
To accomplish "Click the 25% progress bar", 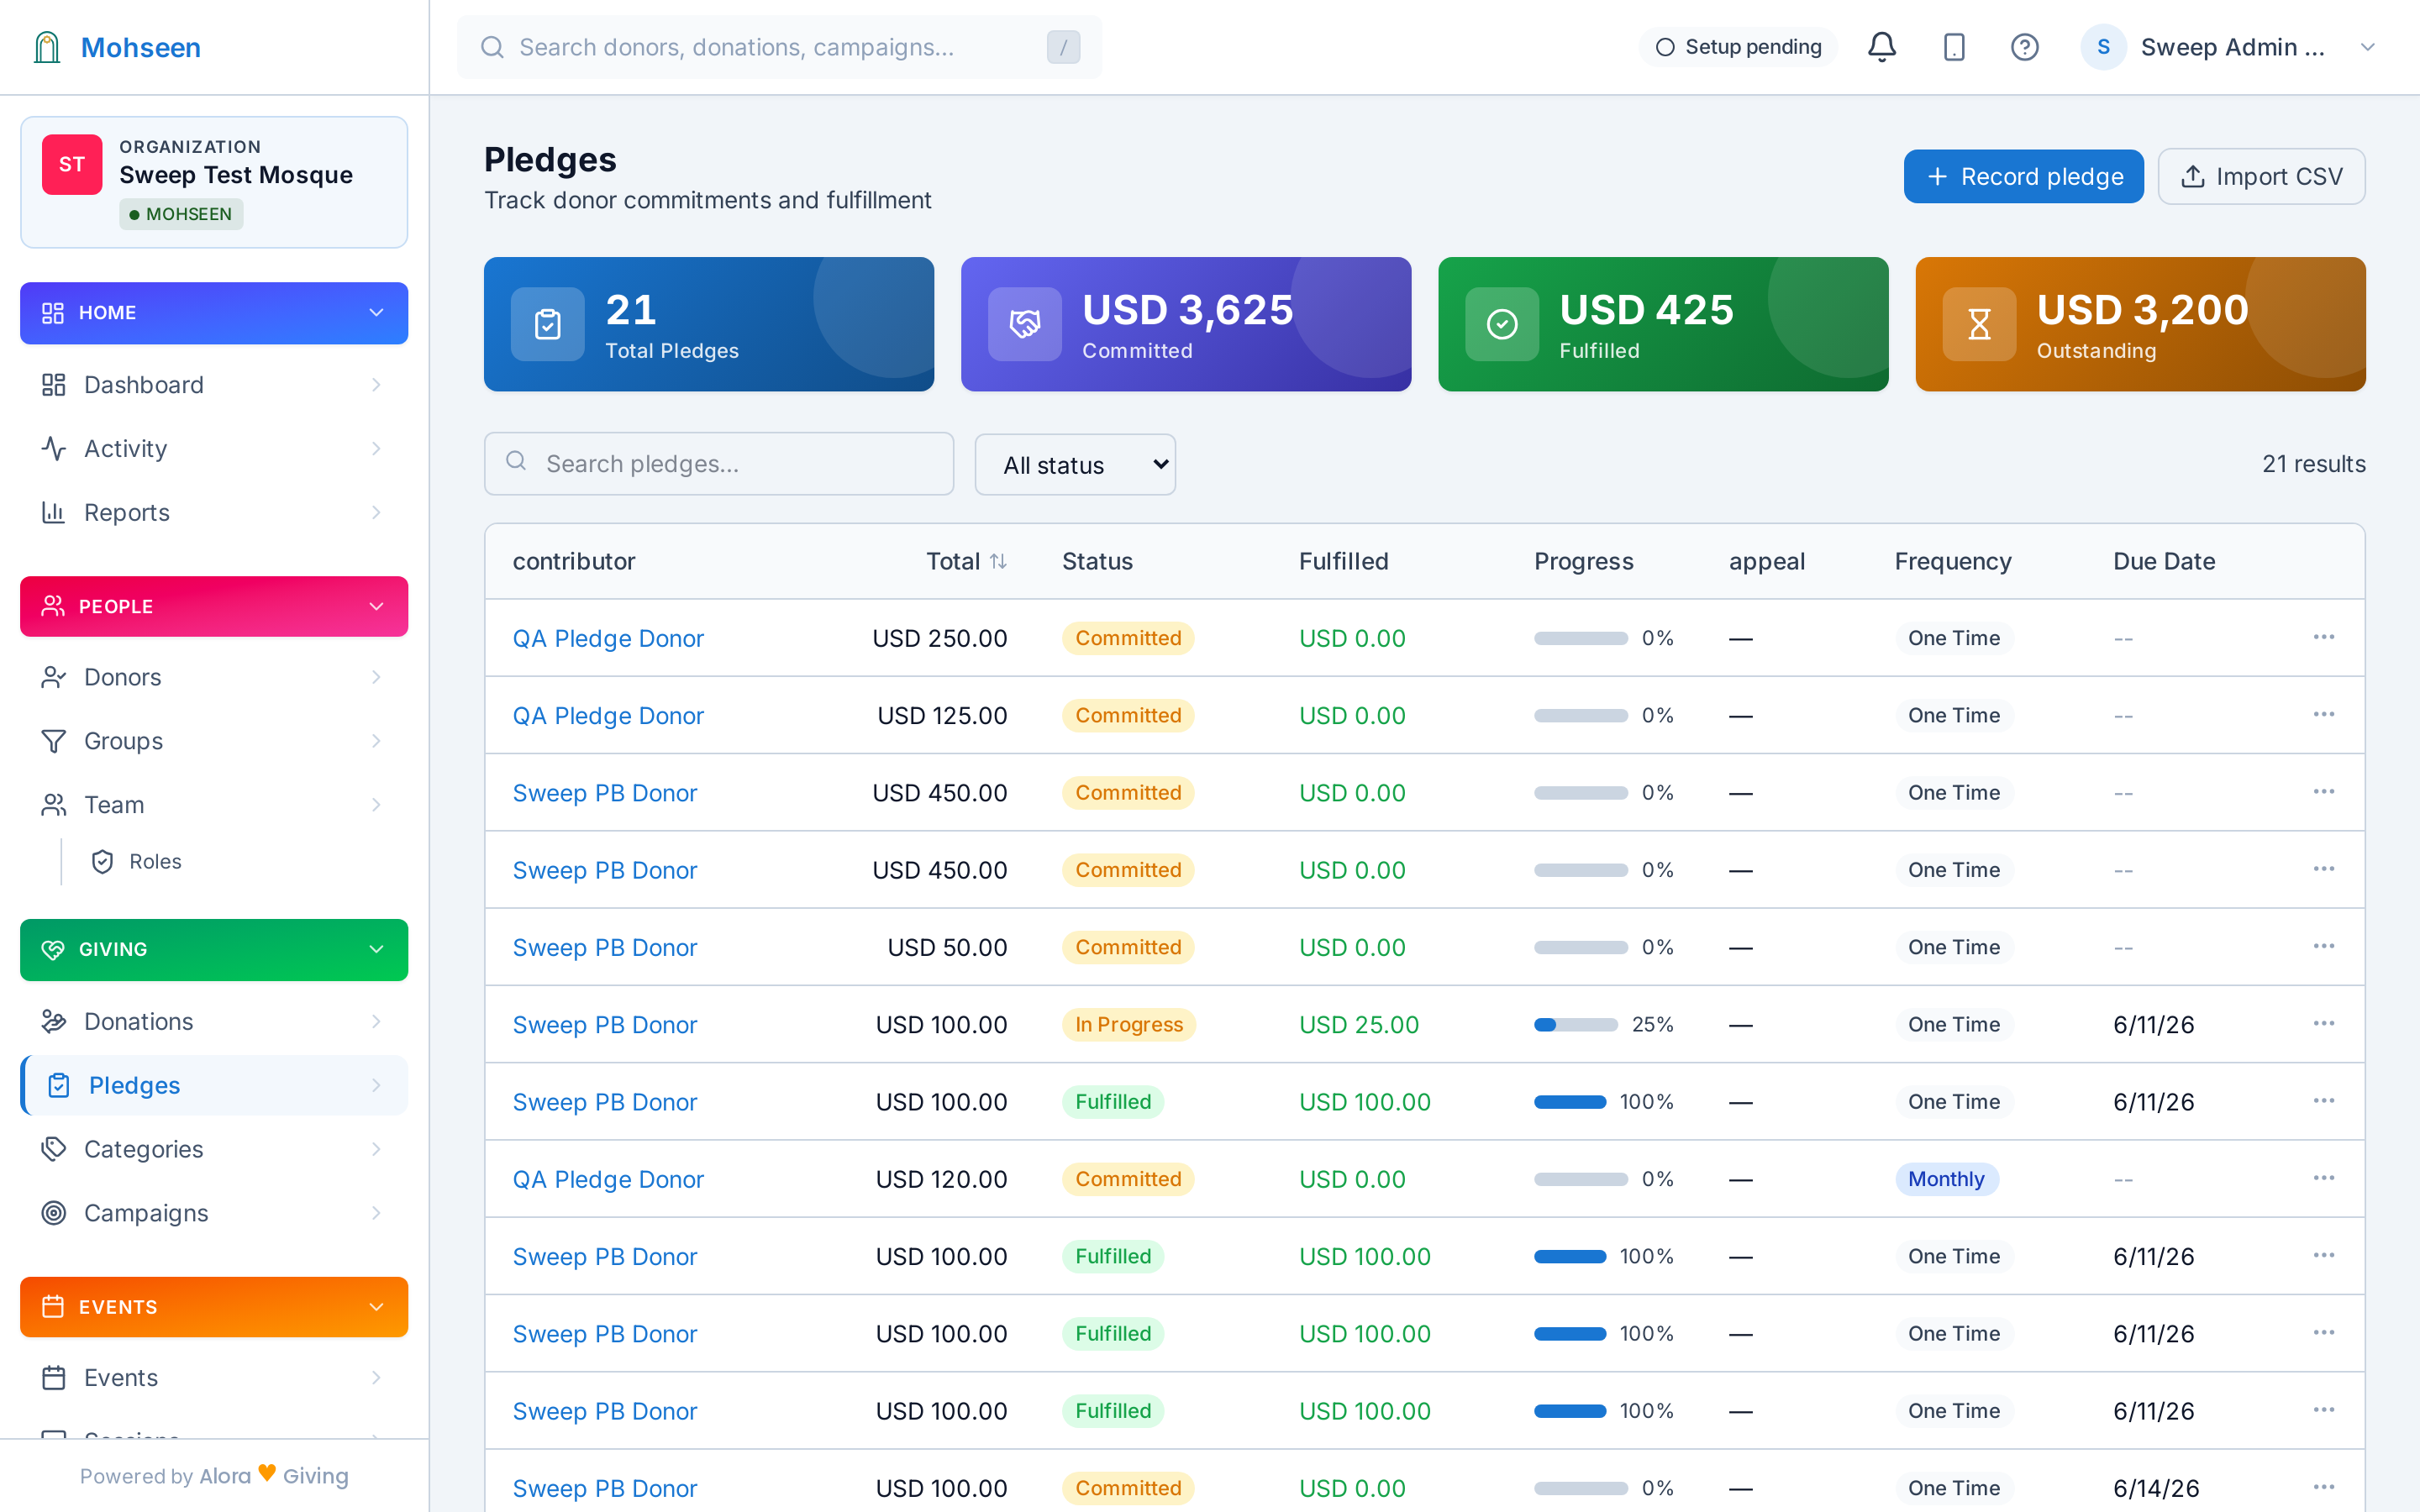I will click(1575, 1024).
